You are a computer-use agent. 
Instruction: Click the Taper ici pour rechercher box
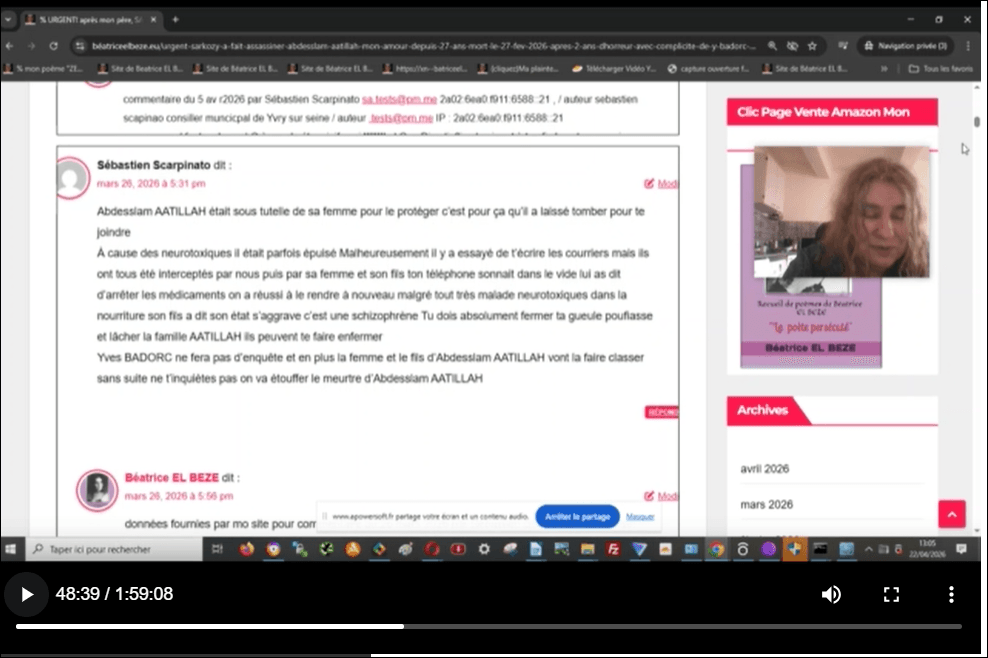[114, 550]
